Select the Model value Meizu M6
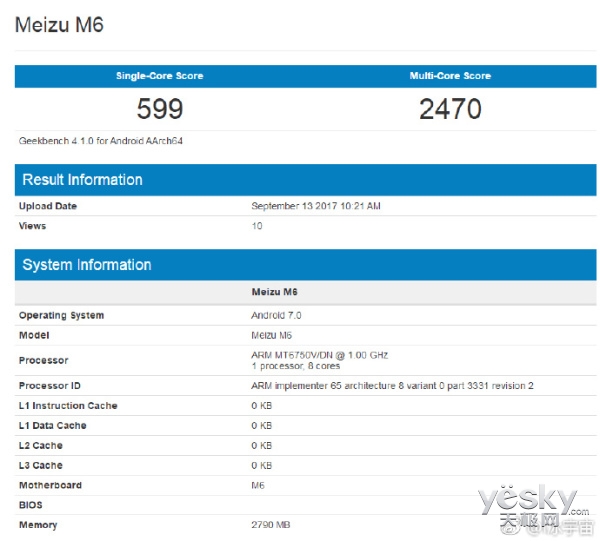 (x=271, y=335)
